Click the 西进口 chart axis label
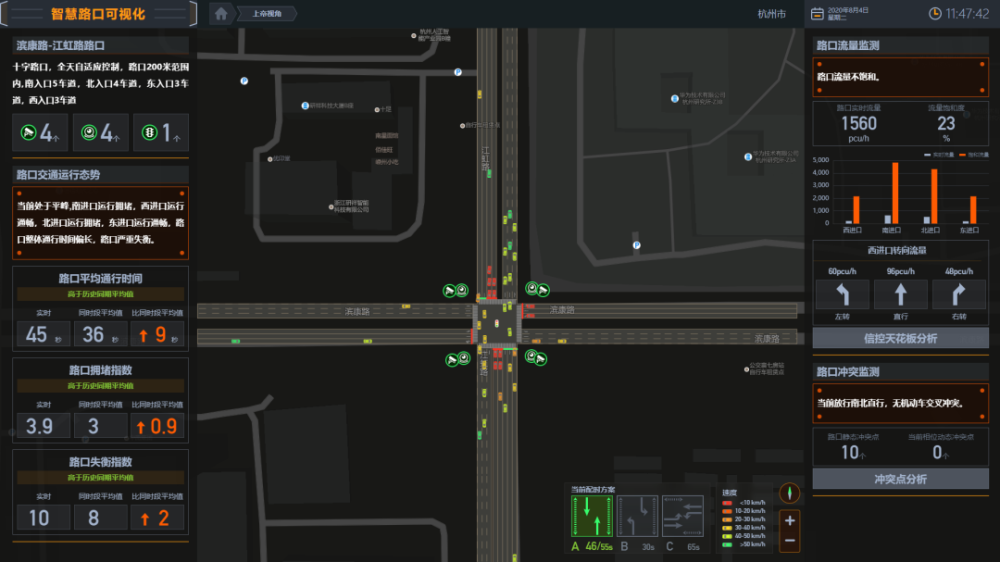 click(852, 230)
